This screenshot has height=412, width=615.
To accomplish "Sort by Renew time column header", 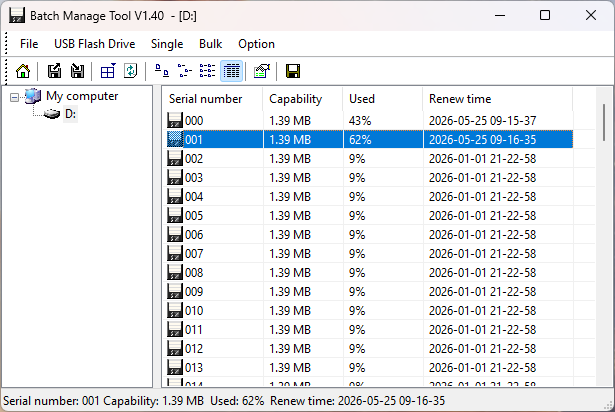I will pos(498,99).
